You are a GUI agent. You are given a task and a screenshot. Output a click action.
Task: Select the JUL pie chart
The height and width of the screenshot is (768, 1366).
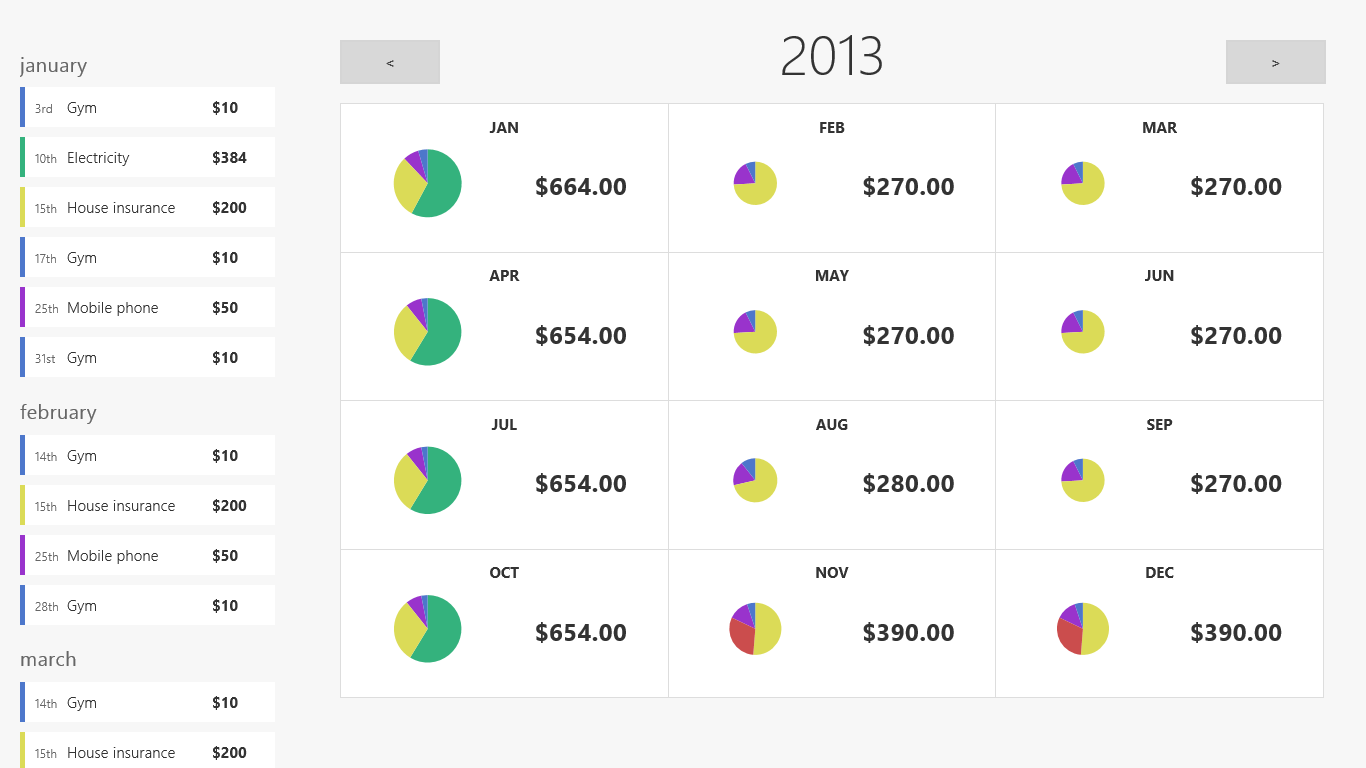(427, 480)
